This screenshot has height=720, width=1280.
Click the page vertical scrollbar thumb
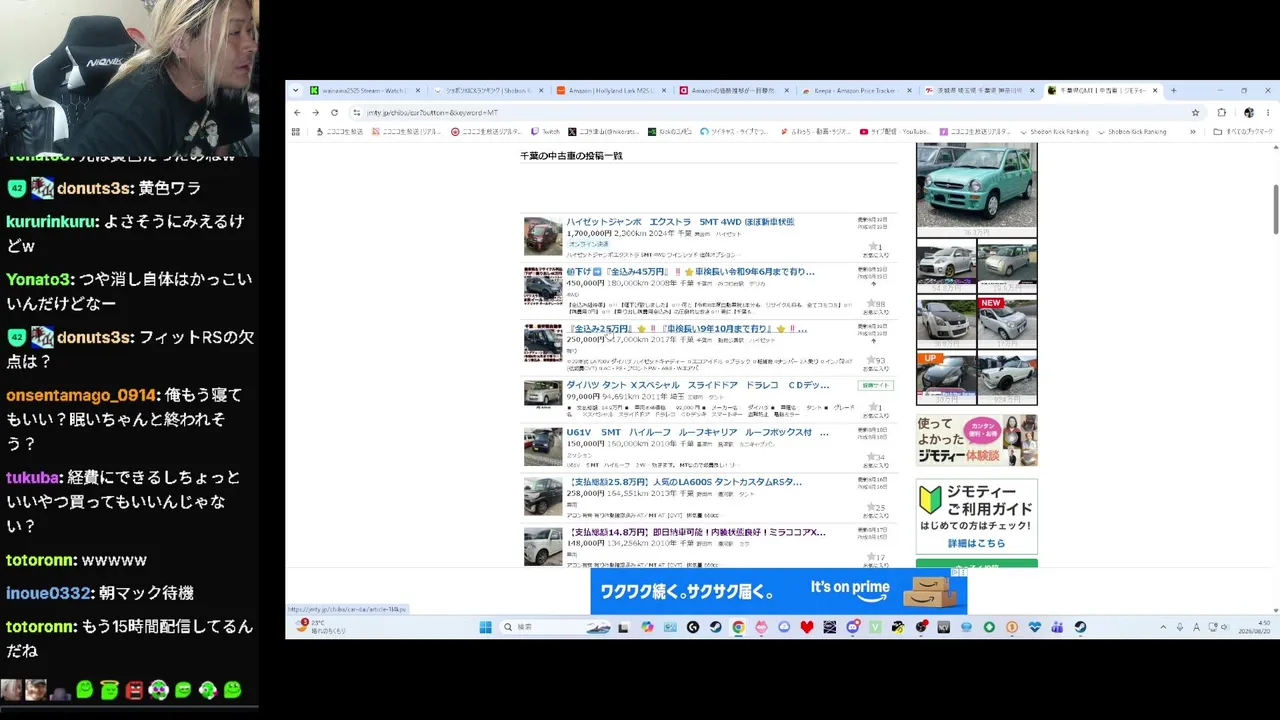1275,209
